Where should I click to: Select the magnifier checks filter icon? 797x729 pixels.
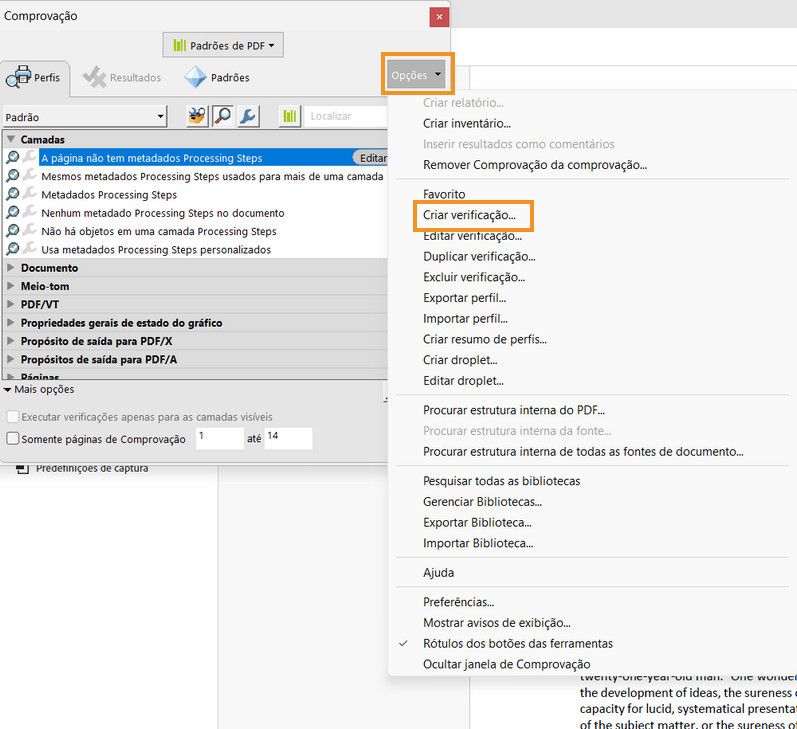click(x=223, y=116)
